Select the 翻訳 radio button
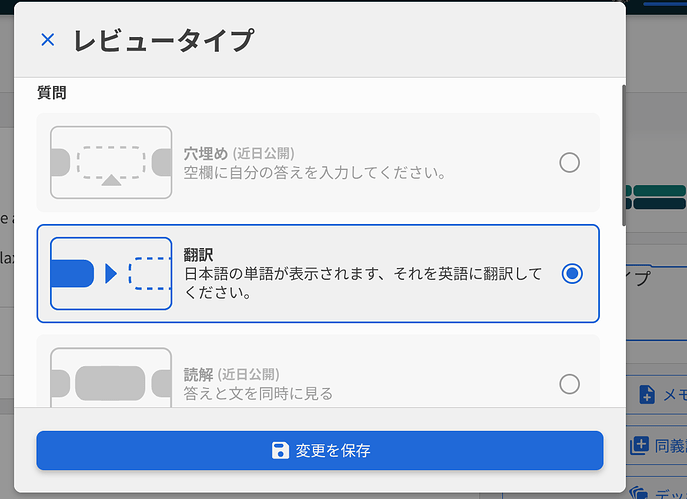 (572, 273)
